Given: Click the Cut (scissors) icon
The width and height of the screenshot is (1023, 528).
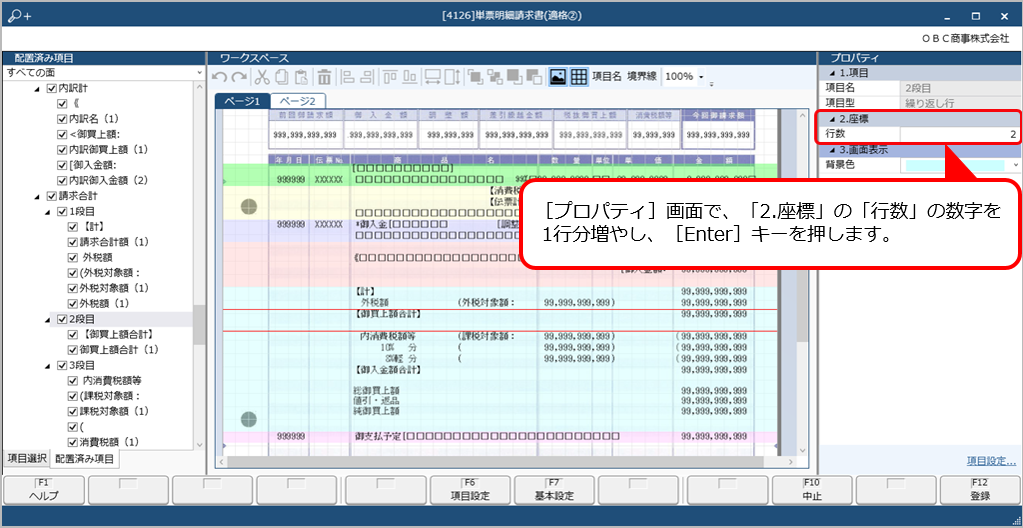Looking at the screenshot, I should 262,77.
